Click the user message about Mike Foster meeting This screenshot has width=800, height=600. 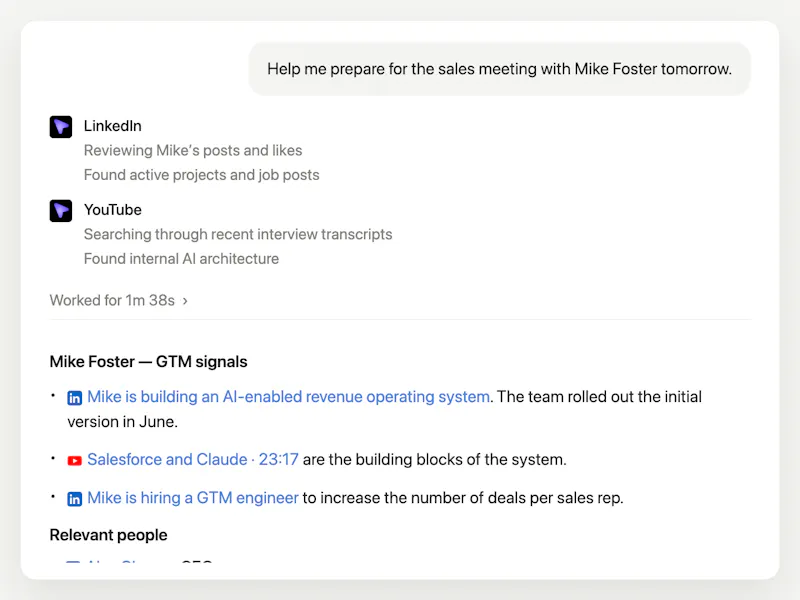click(499, 69)
